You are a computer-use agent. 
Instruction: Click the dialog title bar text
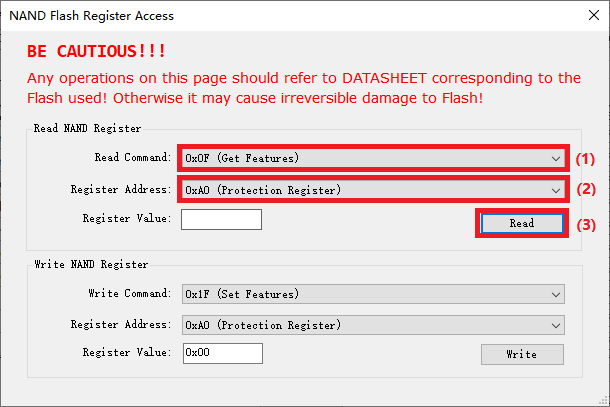click(x=91, y=15)
